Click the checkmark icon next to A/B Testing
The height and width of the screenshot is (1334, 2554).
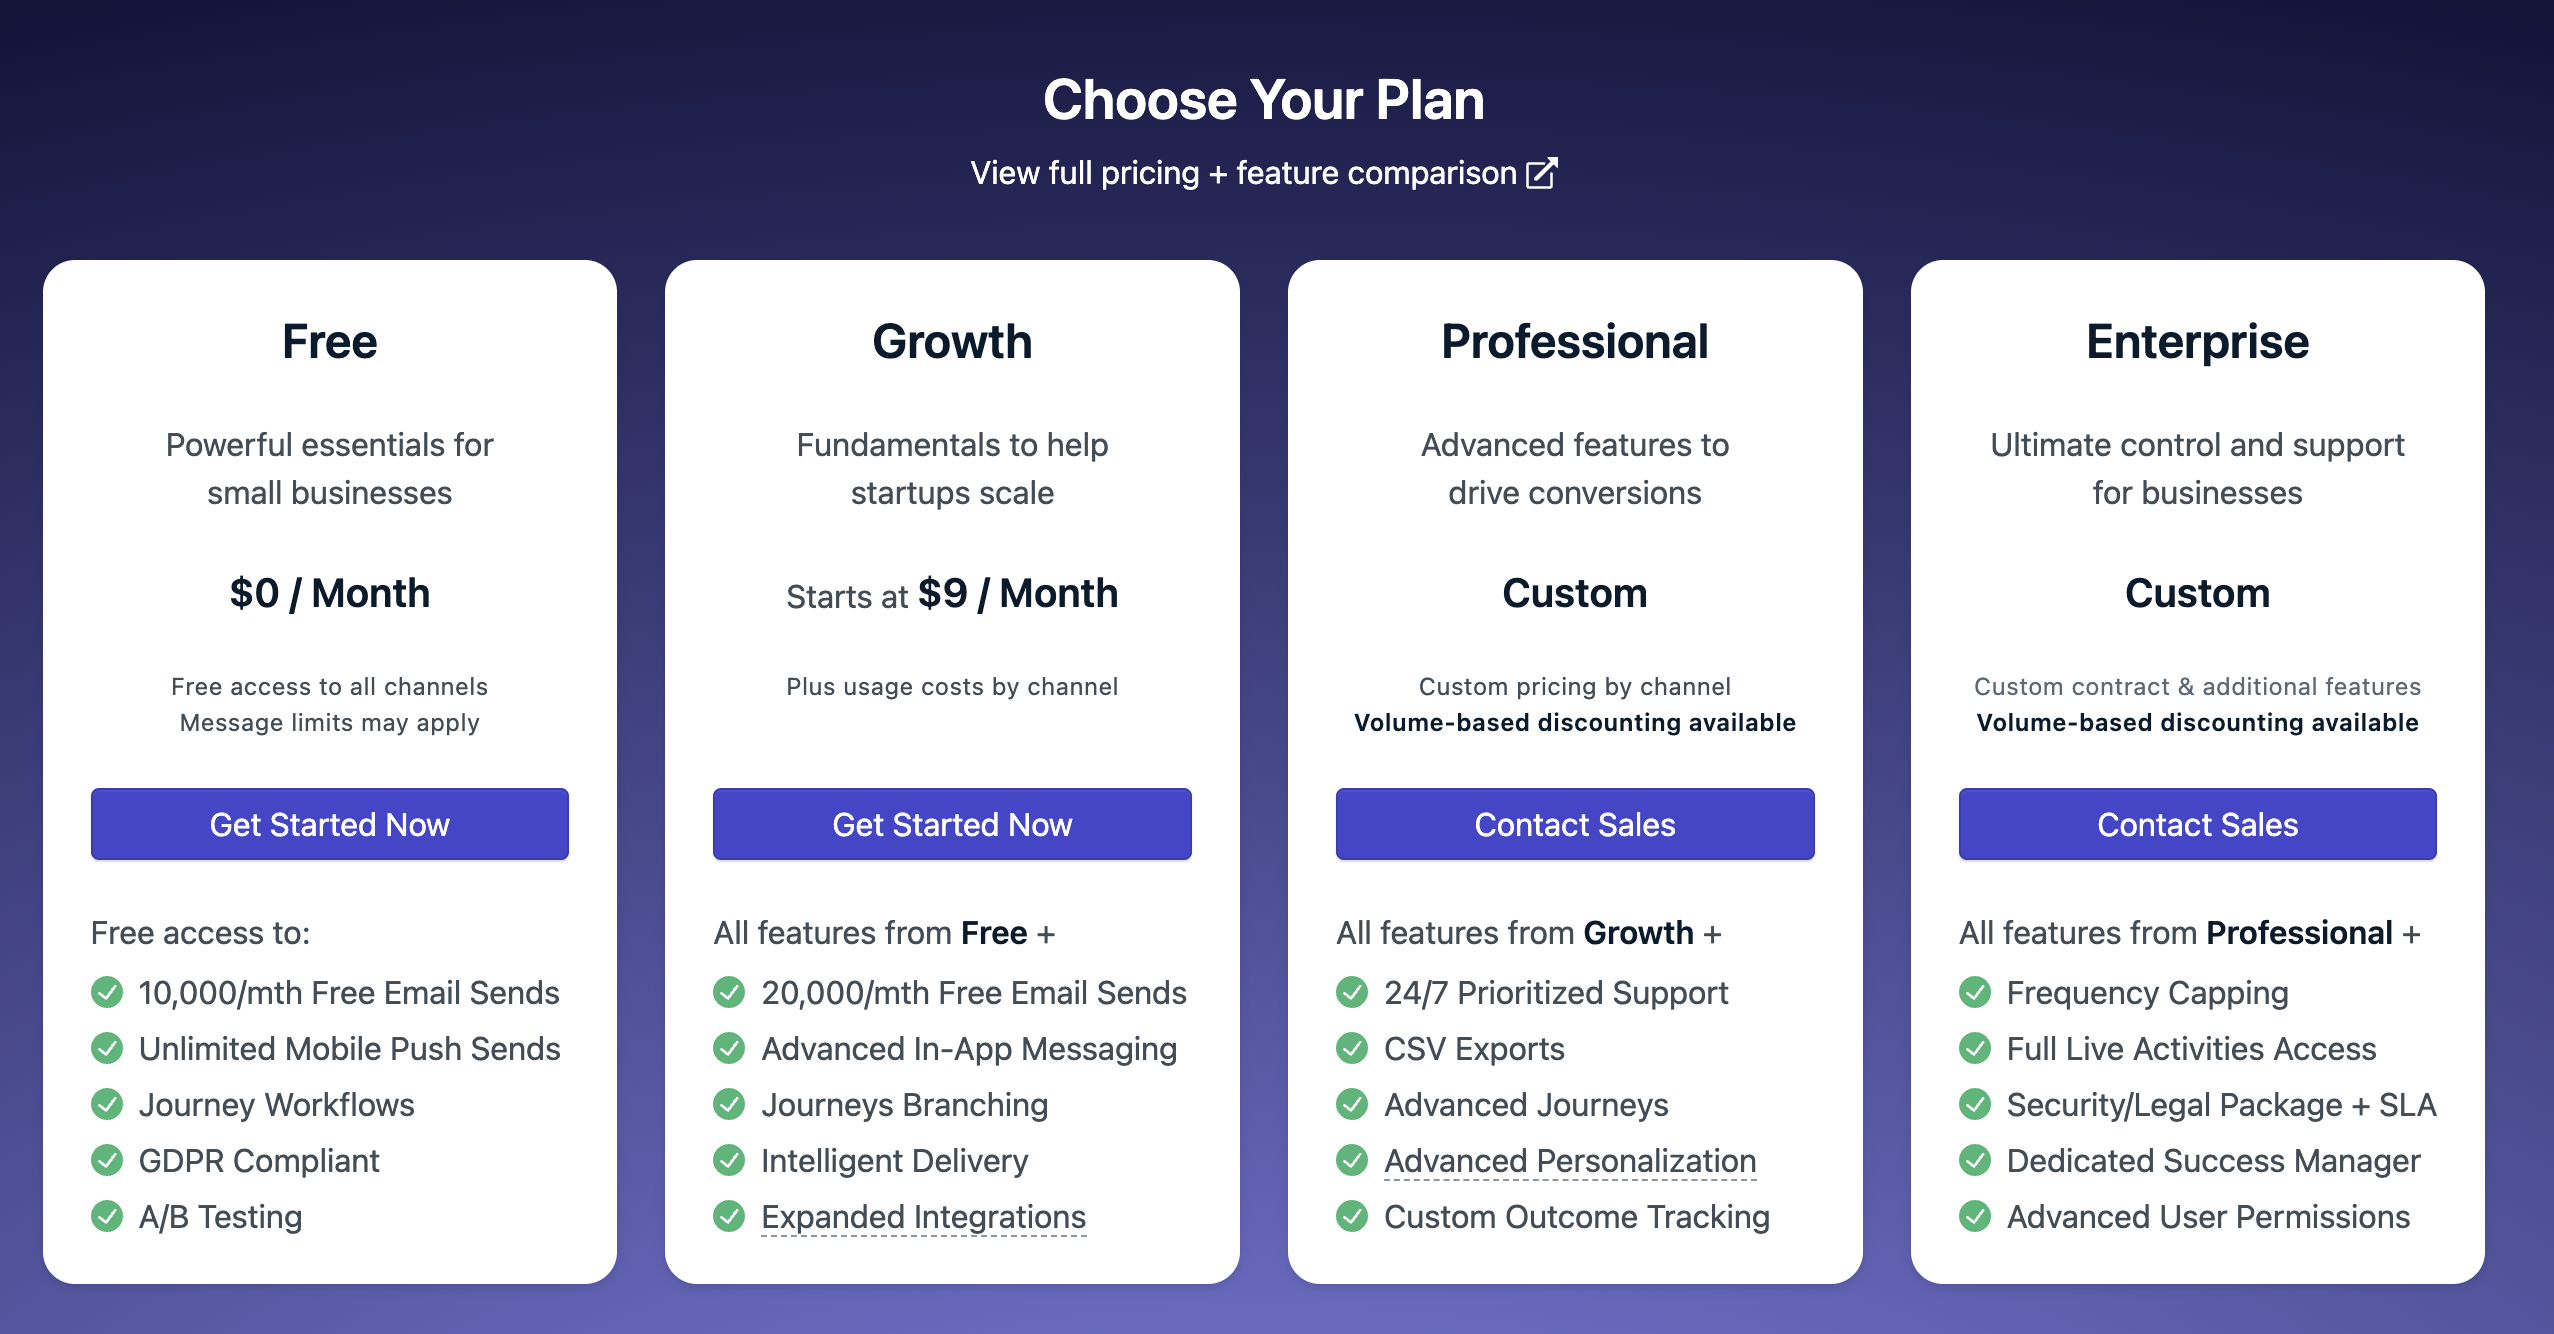(x=107, y=1216)
